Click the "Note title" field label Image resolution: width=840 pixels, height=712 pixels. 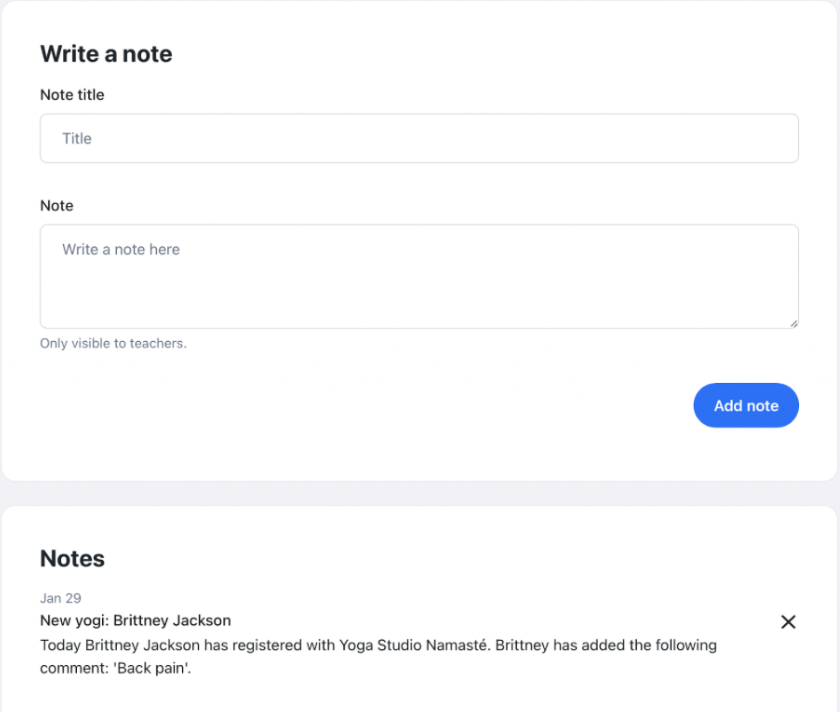[72, 95]
